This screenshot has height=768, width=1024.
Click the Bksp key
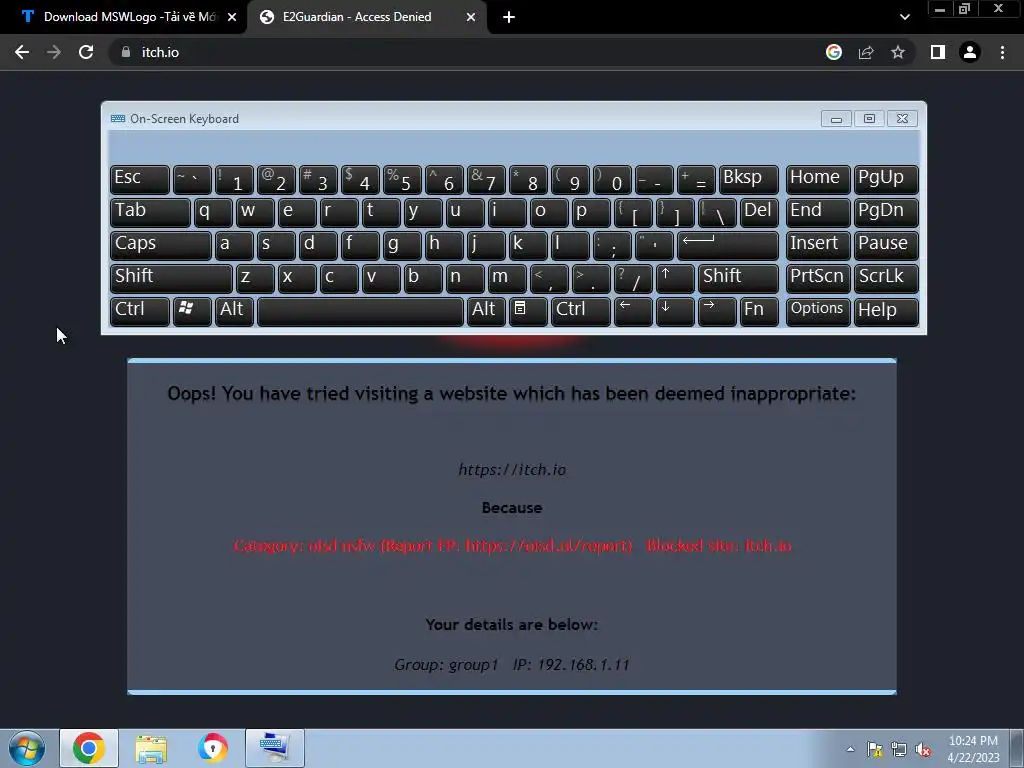point(748,179)
